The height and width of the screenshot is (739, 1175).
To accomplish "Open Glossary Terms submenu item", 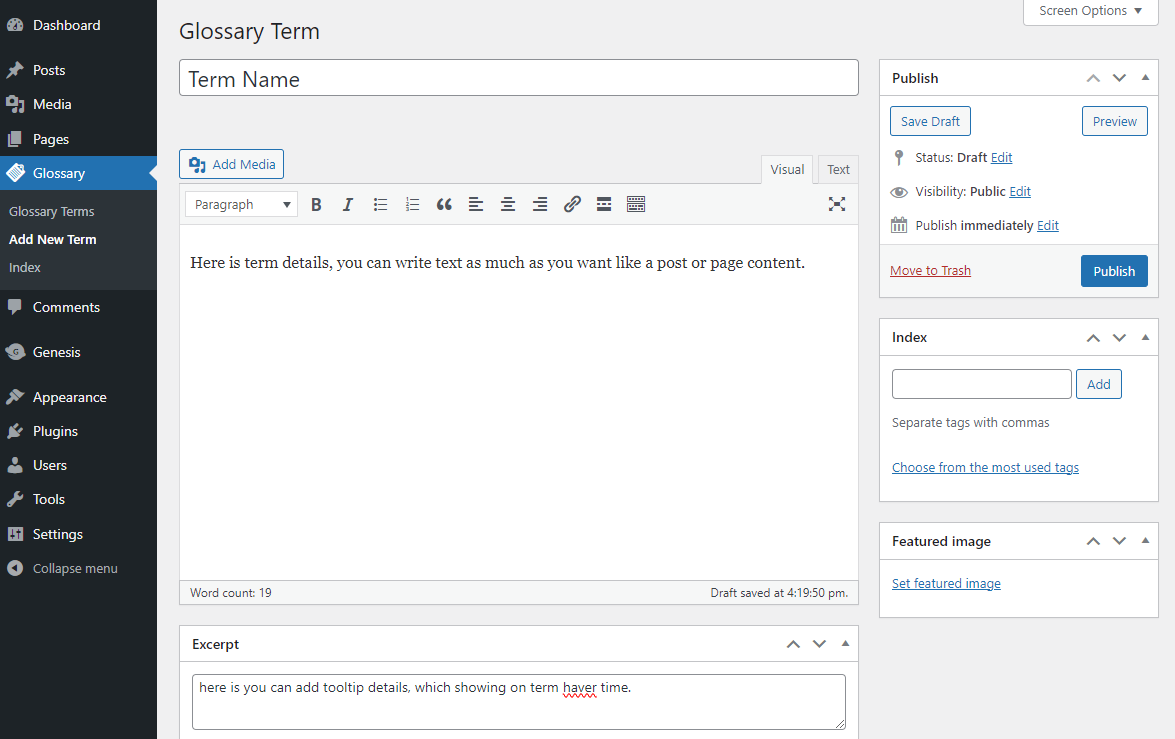I will pos(52,211).
